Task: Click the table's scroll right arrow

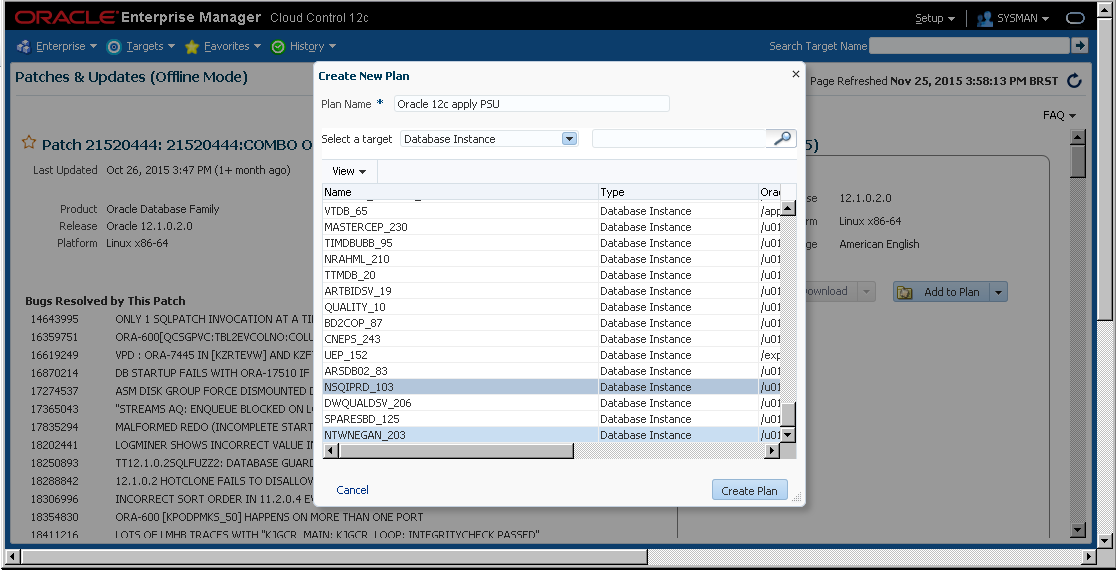Action: click(x=772, y=451)
